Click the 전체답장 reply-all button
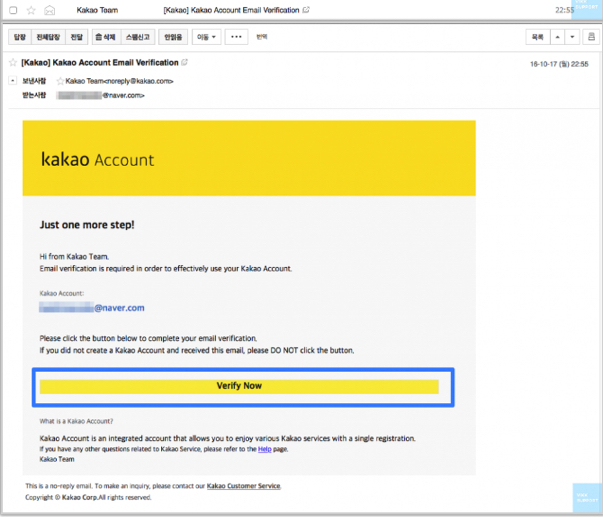The width and height of the screenshot is (603, 518). click(x=48, y=37)
